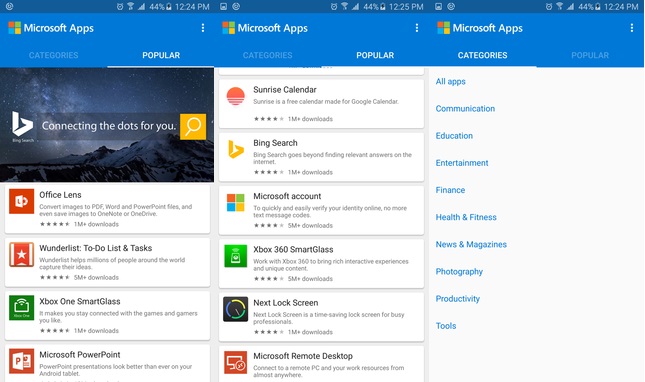The width and height of the screenshot is (645, 382).
Task: Tap Microsoft account 5M+ downloads rating row
Action: point(293,225)
